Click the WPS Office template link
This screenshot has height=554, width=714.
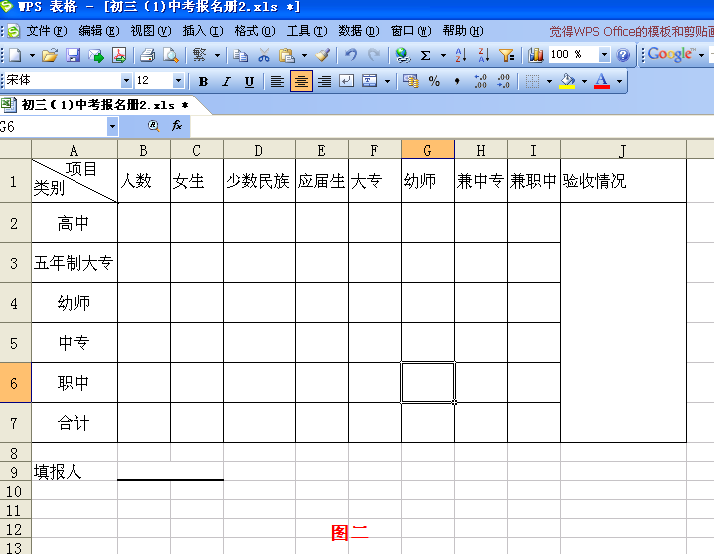pos(630,31)
